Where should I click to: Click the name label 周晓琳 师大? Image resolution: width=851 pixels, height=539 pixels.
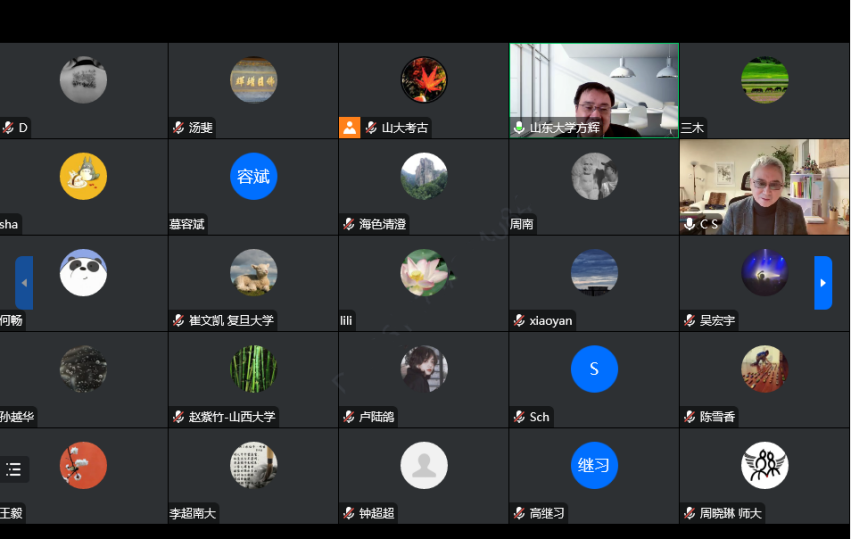pyautogui.click(x=730, y=513)
